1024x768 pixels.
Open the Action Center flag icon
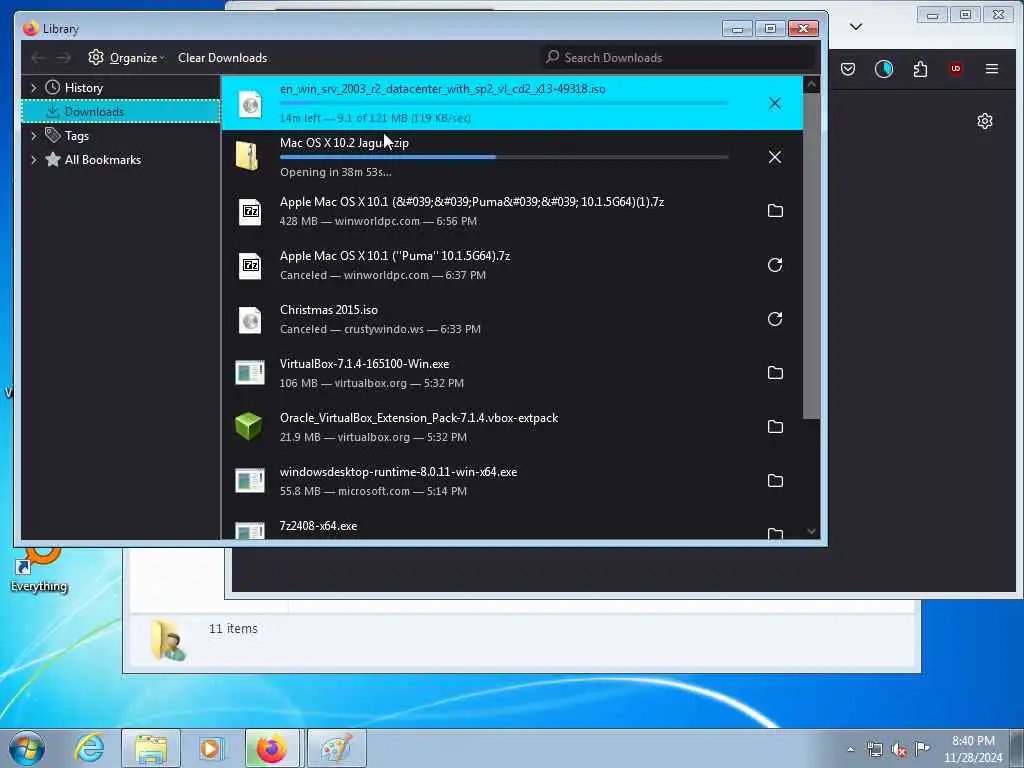[922, 749]
